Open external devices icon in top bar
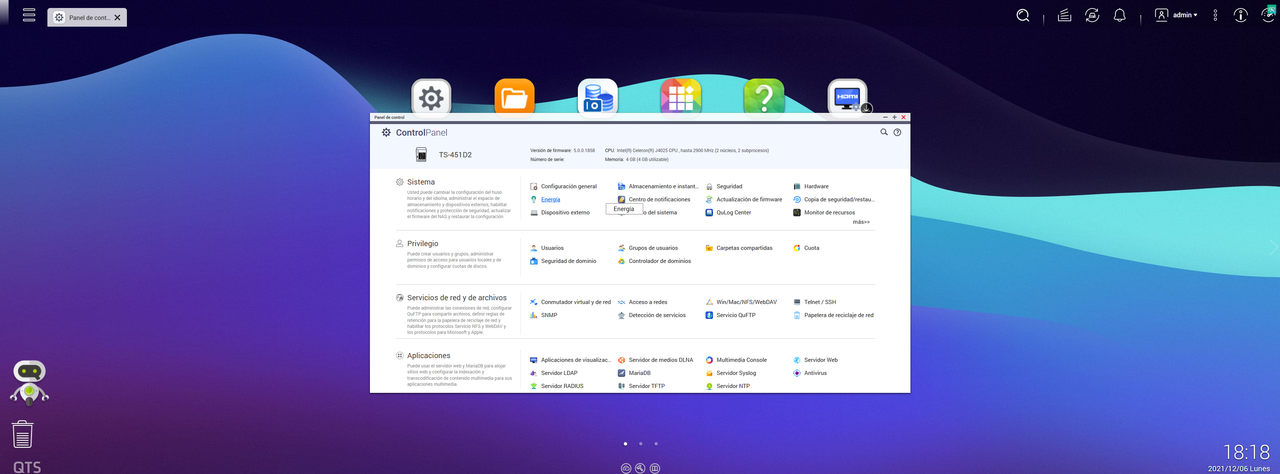The image size is (1280, 474). [1093, 15]
